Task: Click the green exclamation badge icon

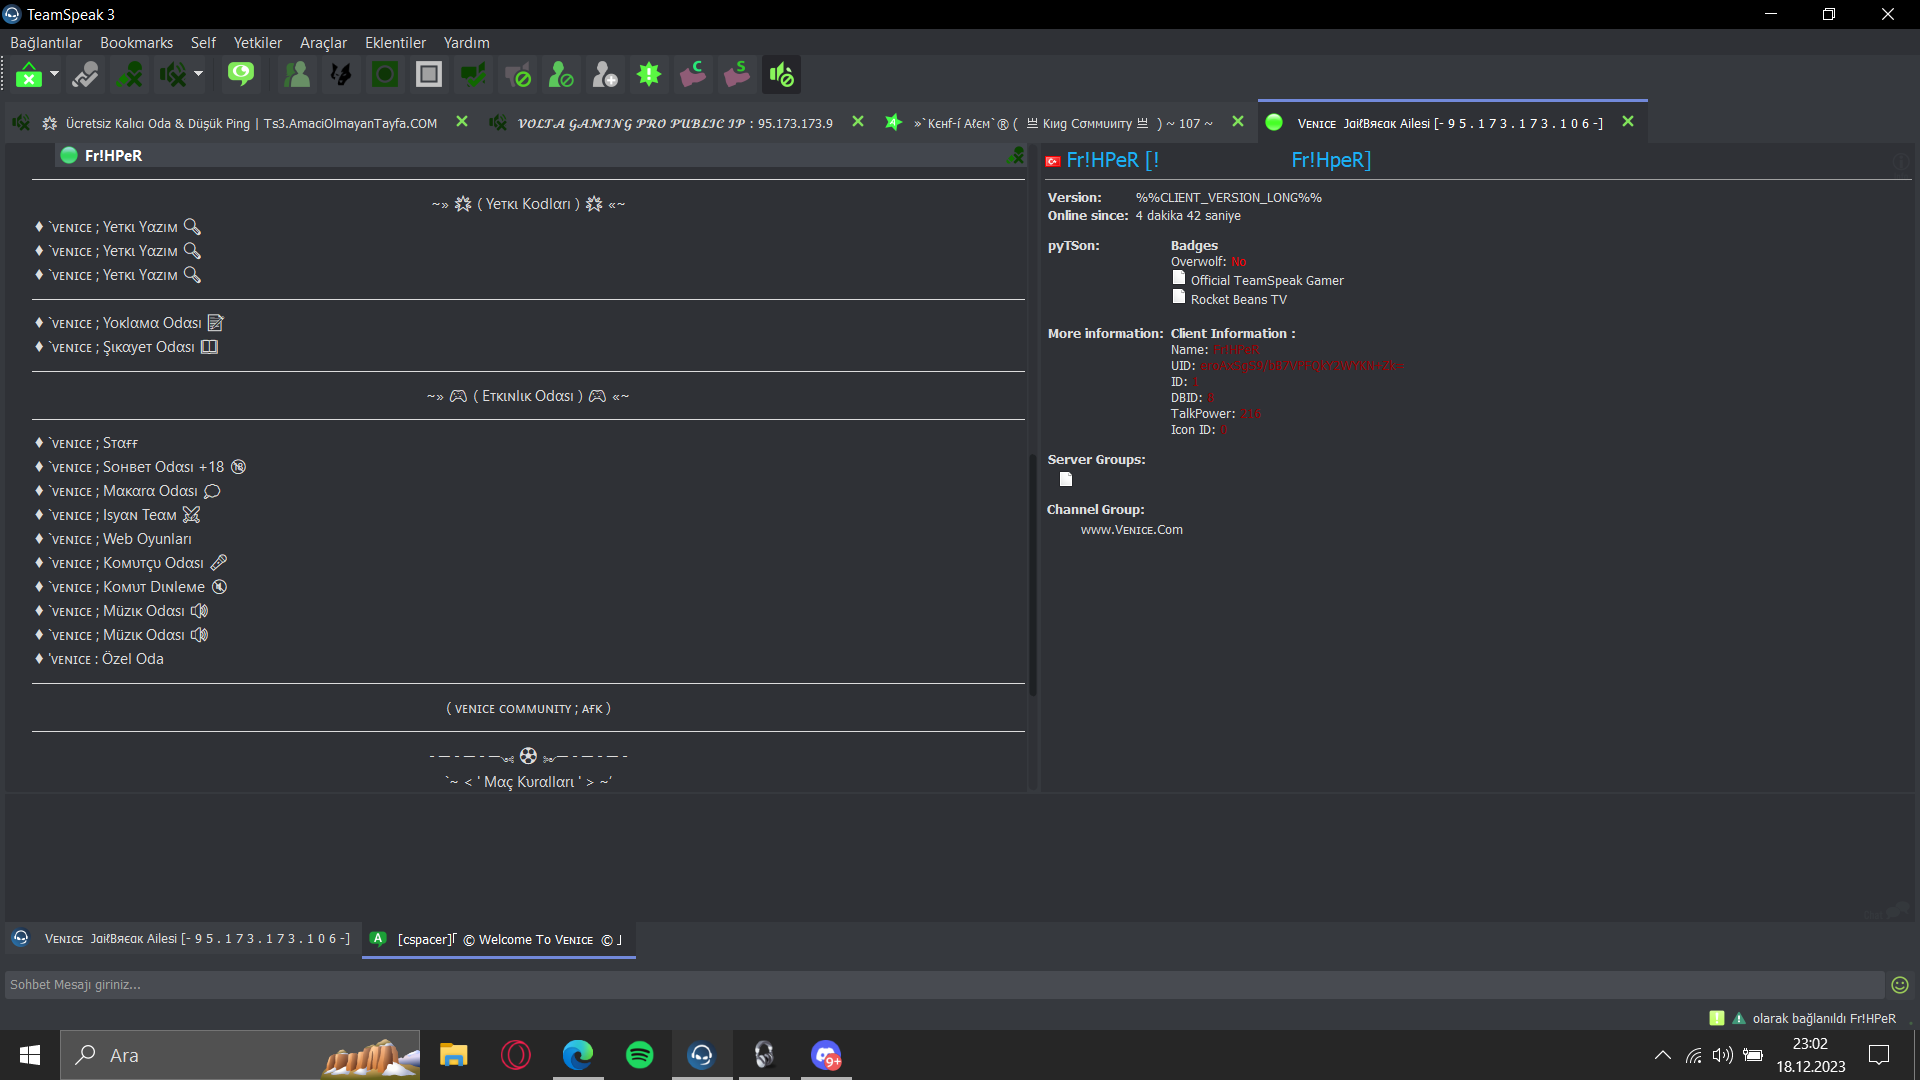Action: (649, 75)
